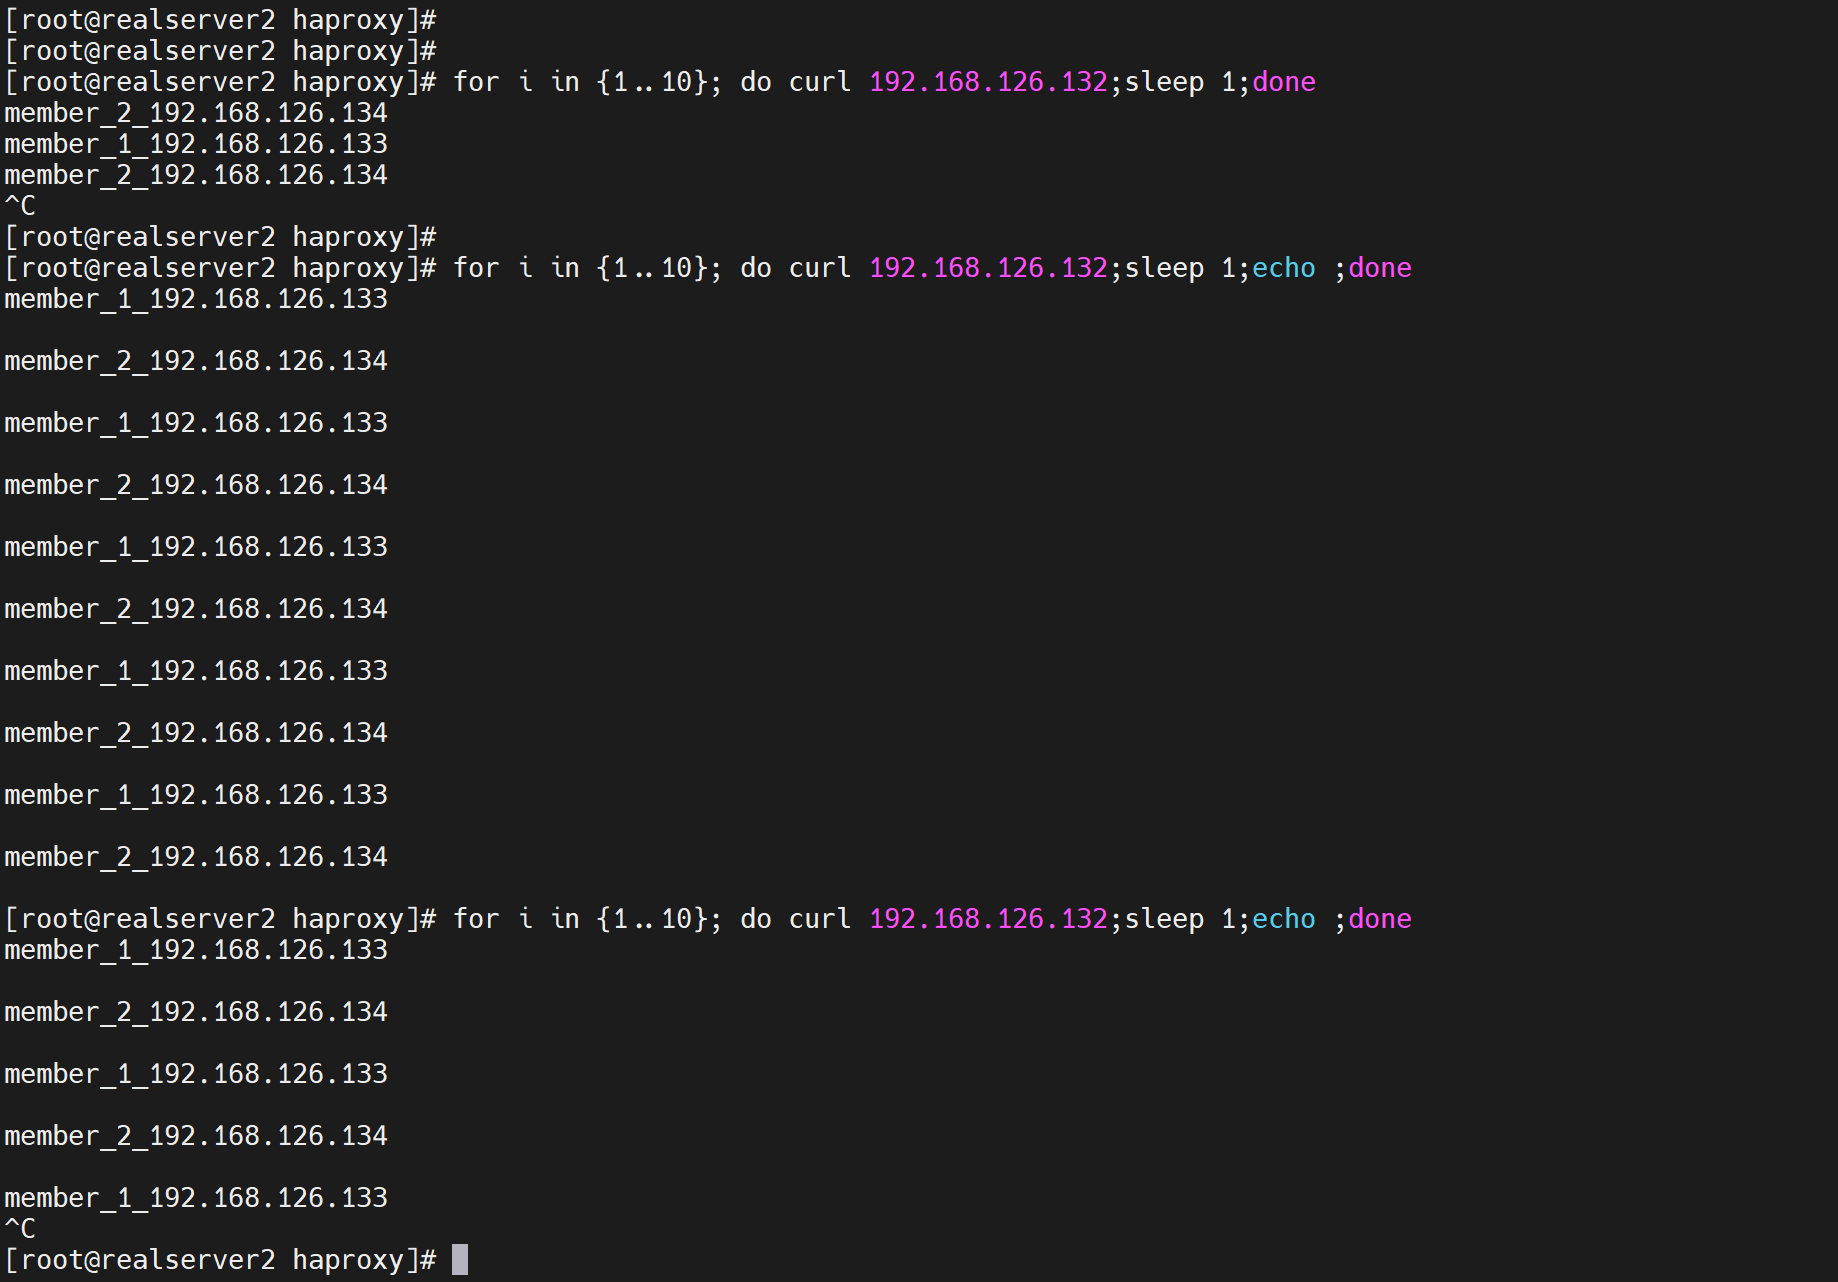Click "root@realserver2" in the topmost prompt

[x=148, y=20]
